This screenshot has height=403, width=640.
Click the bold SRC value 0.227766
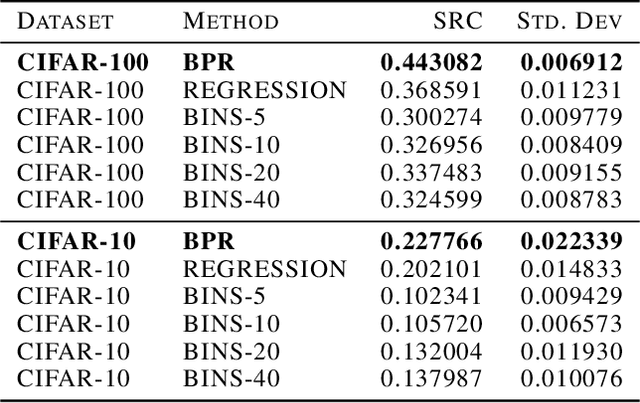click(x=431, y=241)
